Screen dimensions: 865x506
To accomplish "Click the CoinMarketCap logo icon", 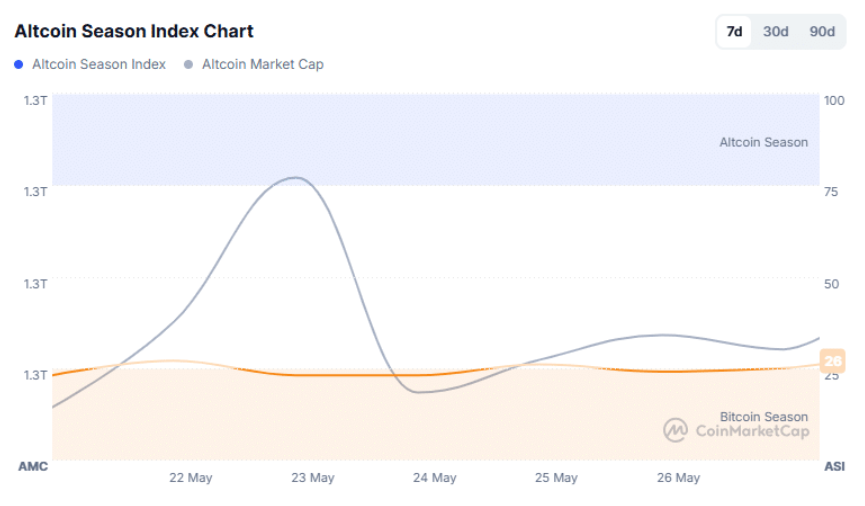I will coord(675,430).
